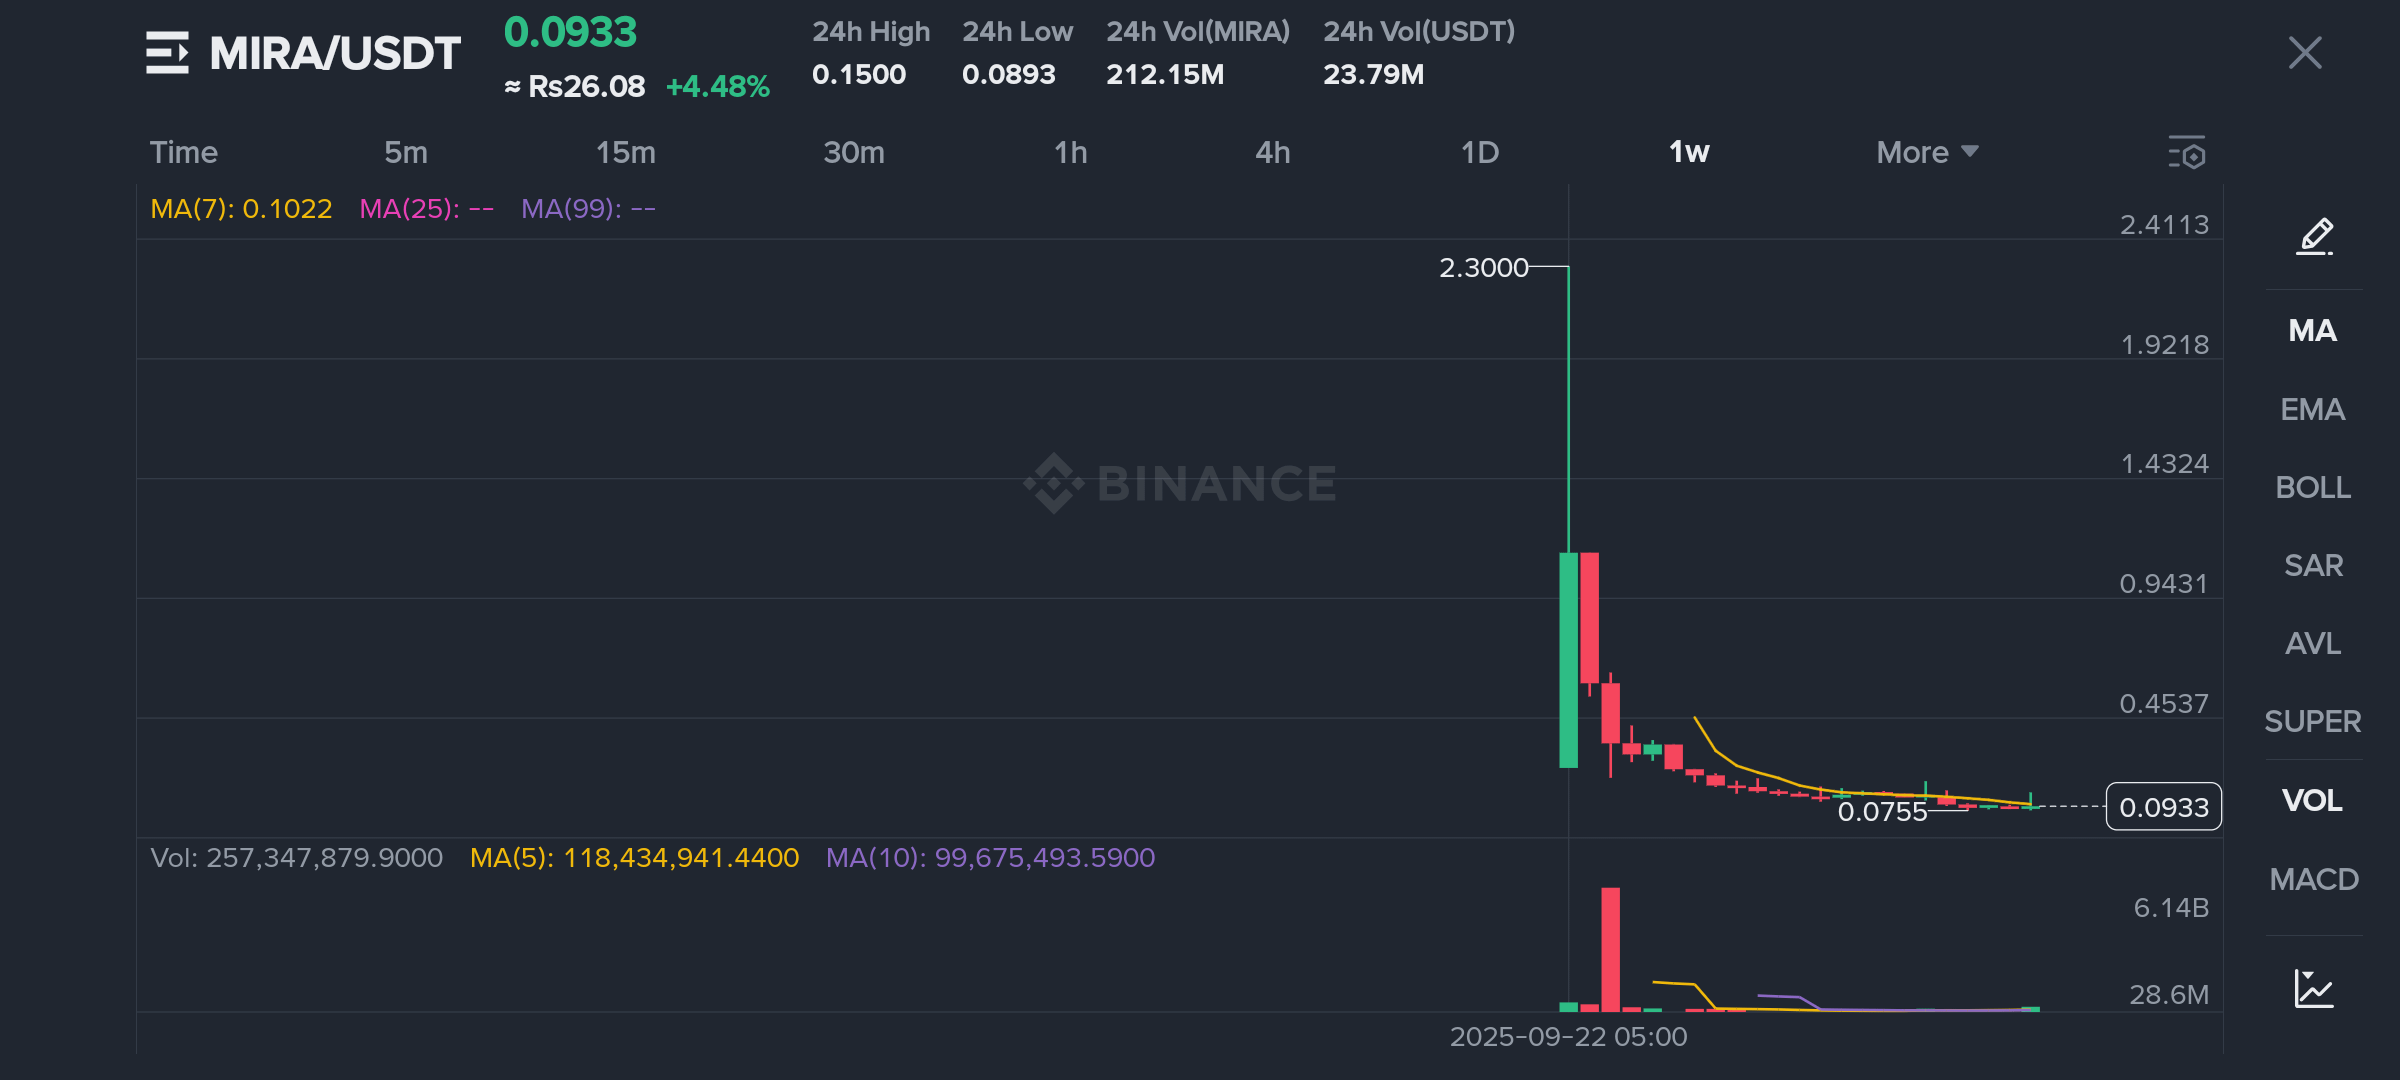
Task: Enable the MACD sub-indicator
Action: tap(2313, 879)
